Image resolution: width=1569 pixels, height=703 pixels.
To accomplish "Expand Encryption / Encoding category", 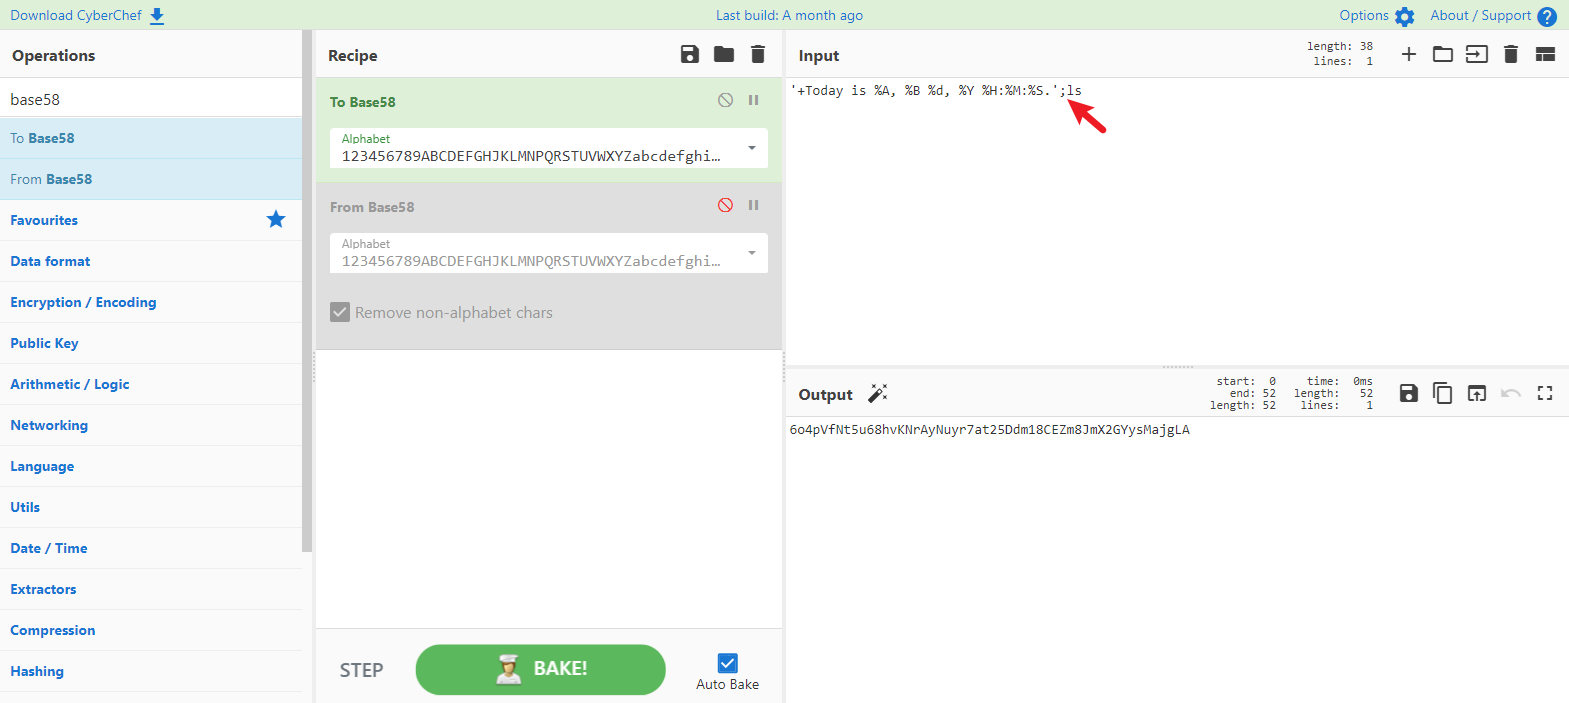I will tap(151, 302).
